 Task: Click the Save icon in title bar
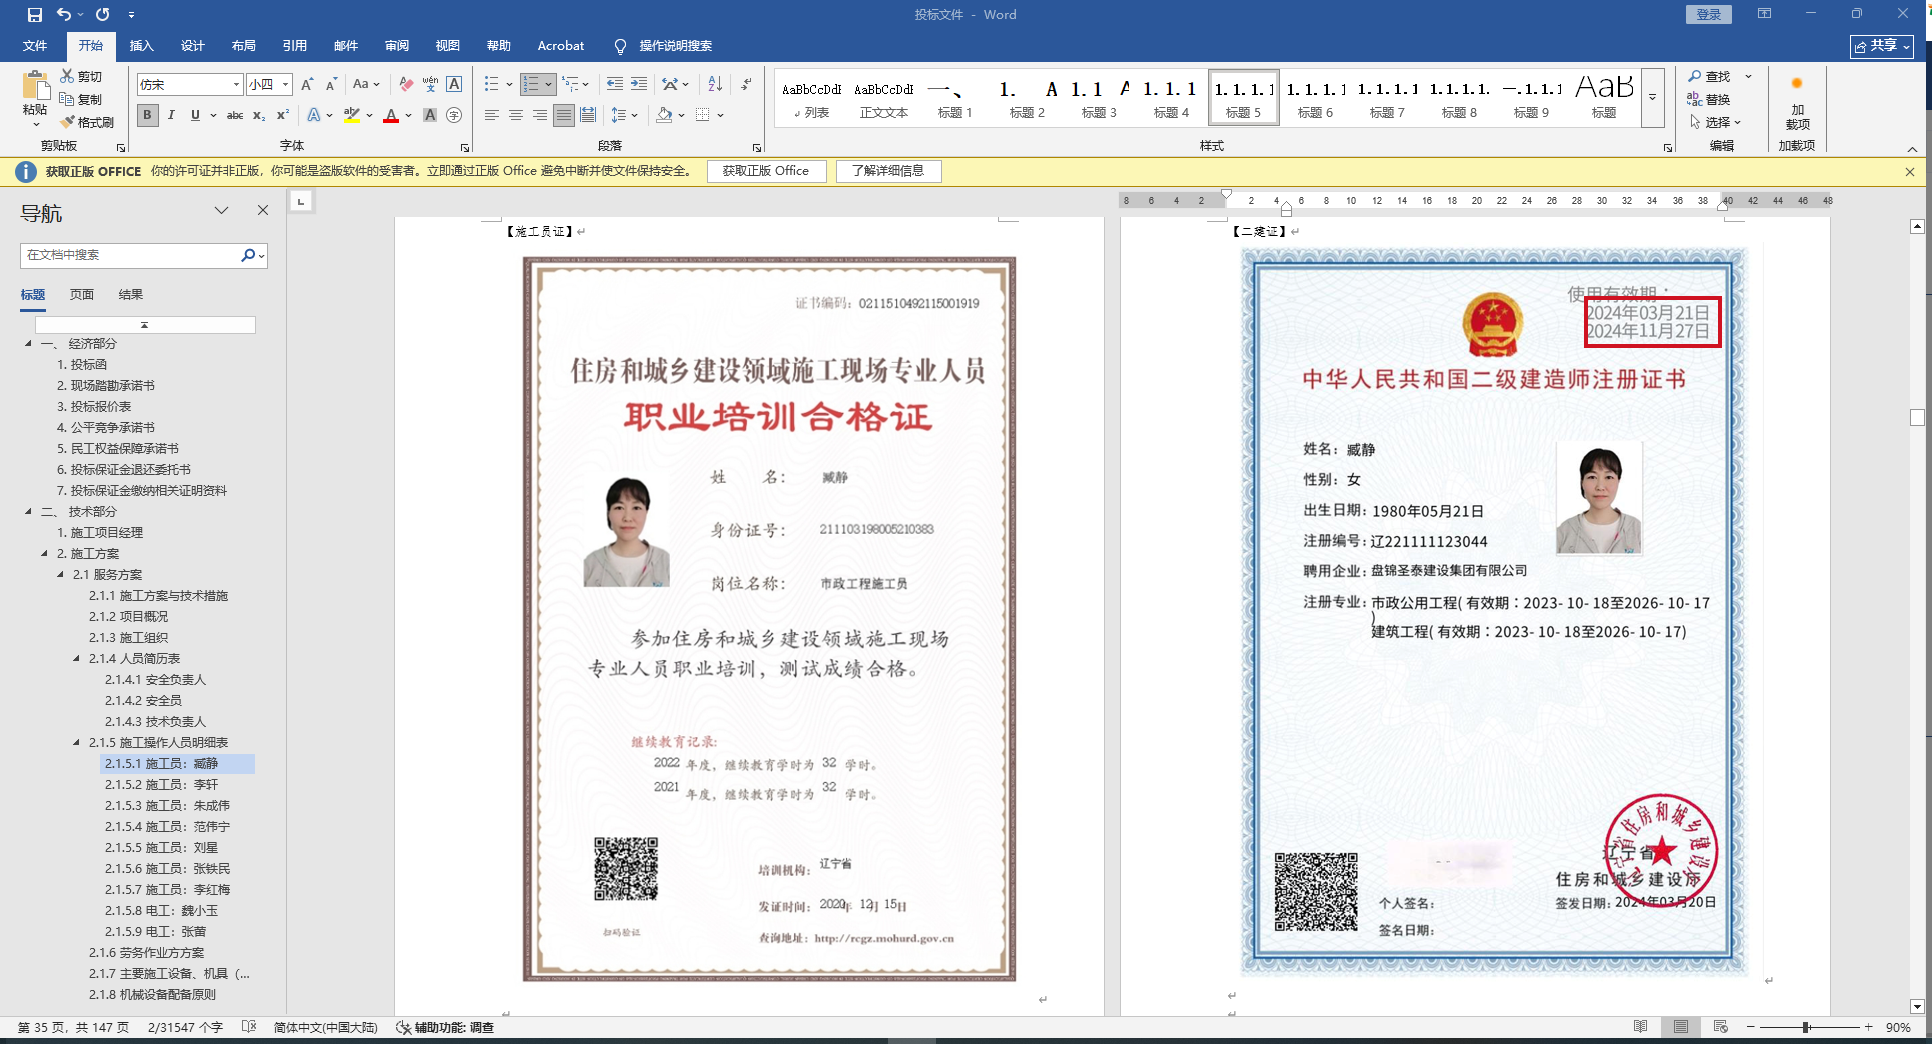pyautogui.click(x=35, y=15)
